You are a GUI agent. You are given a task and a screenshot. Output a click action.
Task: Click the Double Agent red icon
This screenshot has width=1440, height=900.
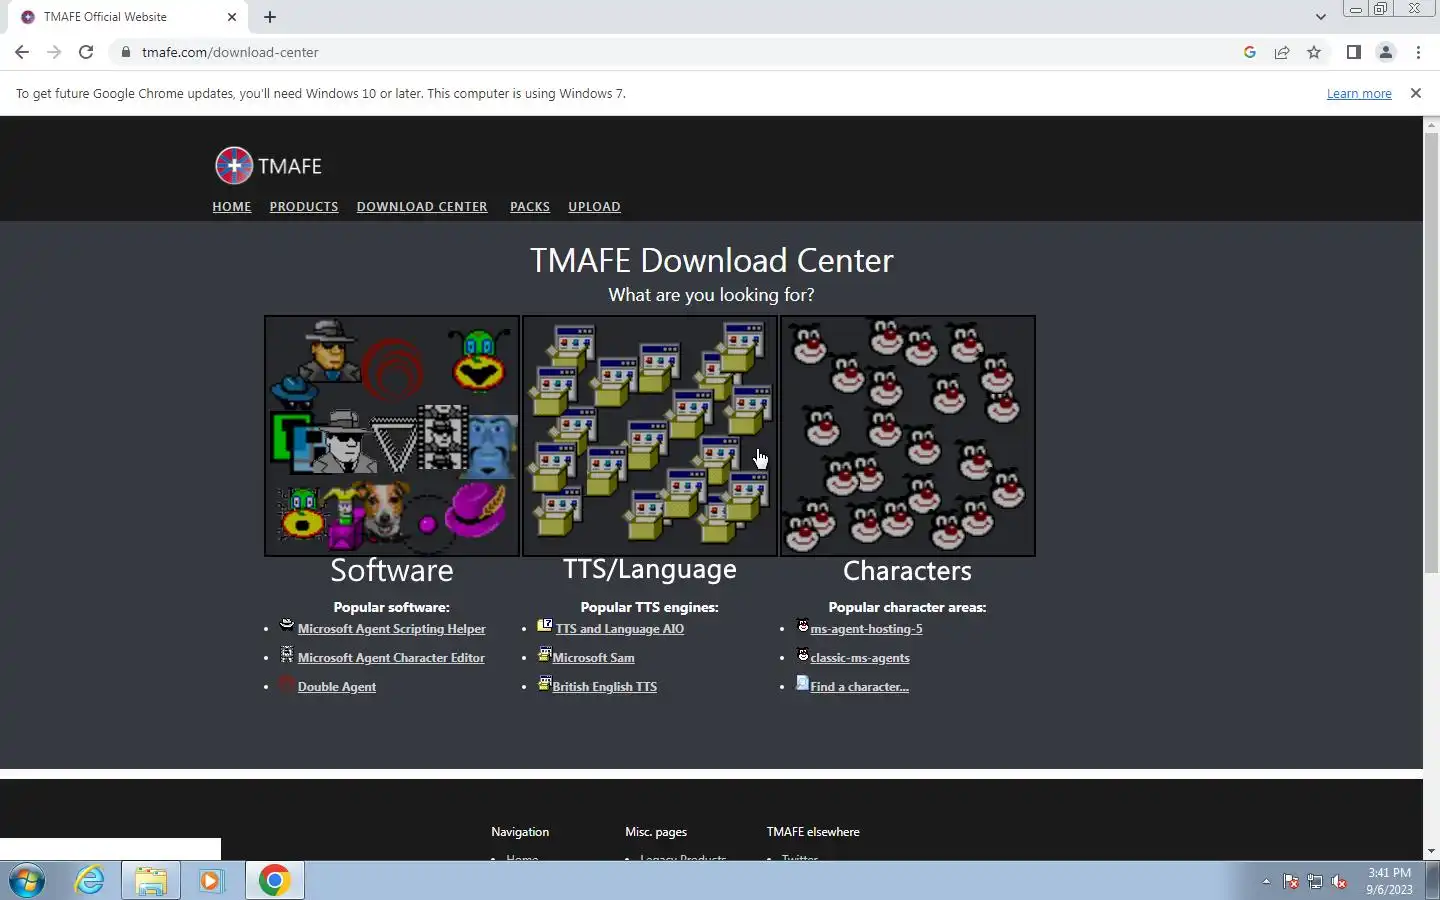pyautogui.click(x=287, y=684)
